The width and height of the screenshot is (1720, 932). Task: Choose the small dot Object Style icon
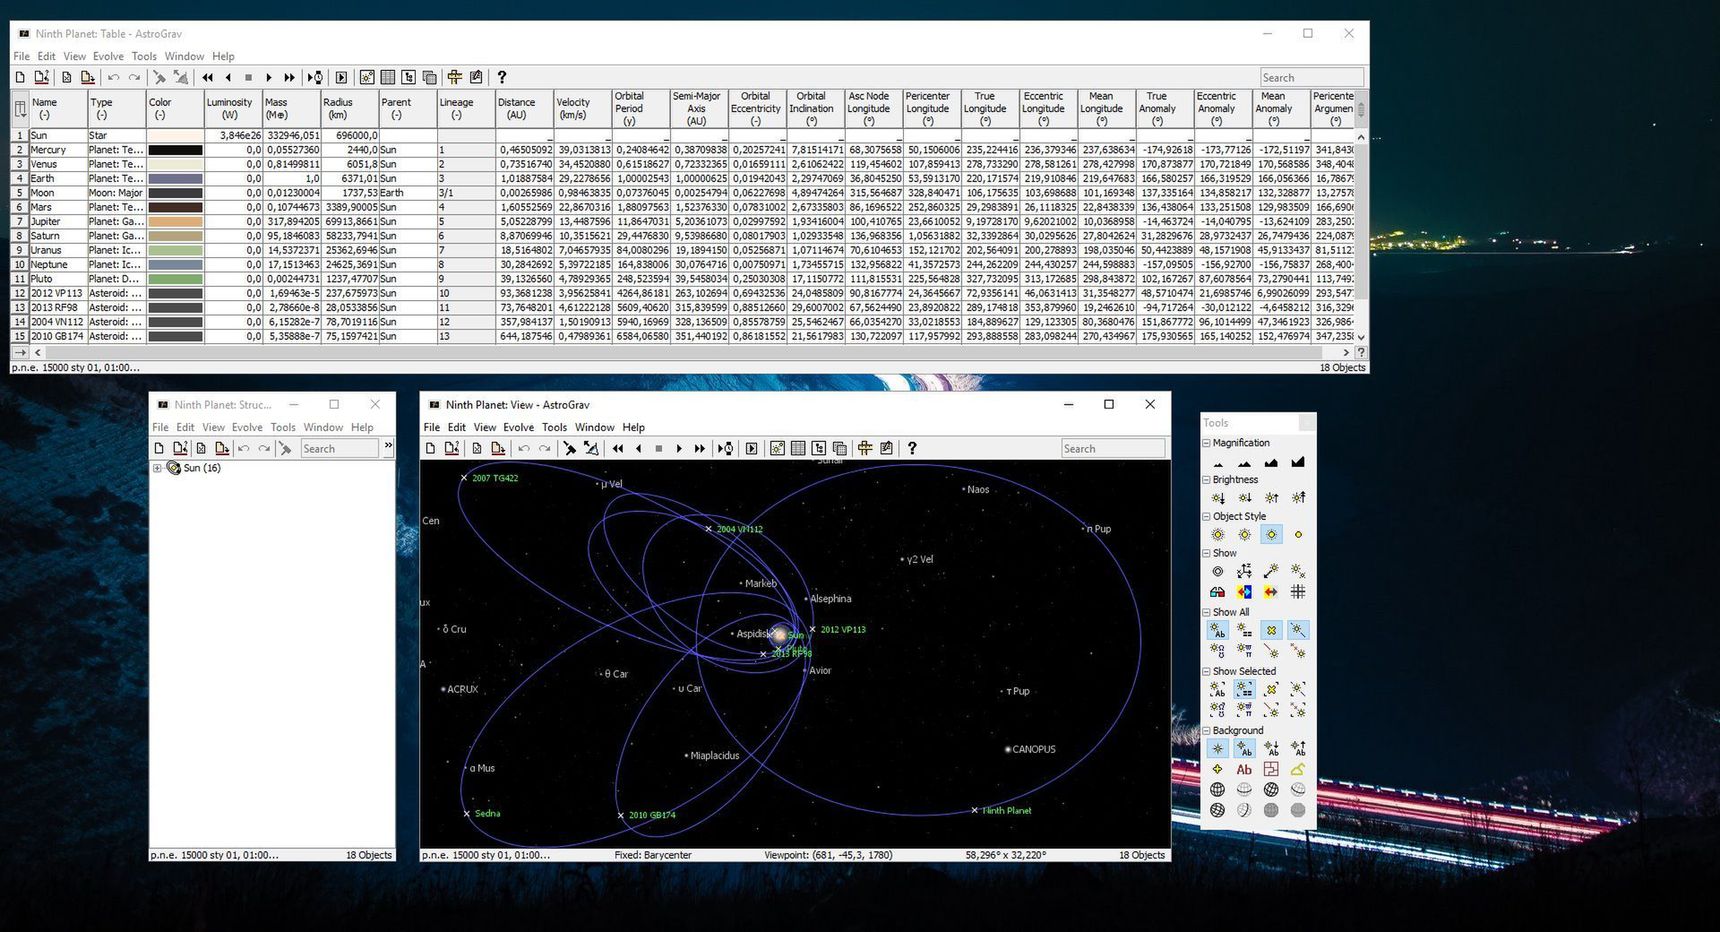pos(1298,535)
